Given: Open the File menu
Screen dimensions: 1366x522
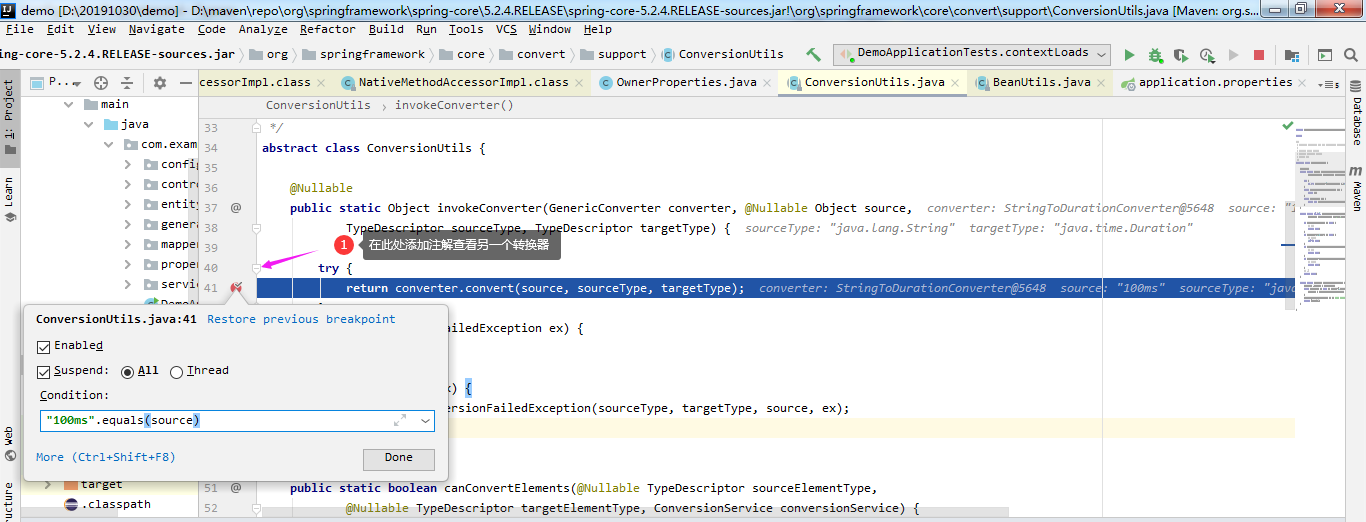Looking at the screenshot, I should 20,30.
